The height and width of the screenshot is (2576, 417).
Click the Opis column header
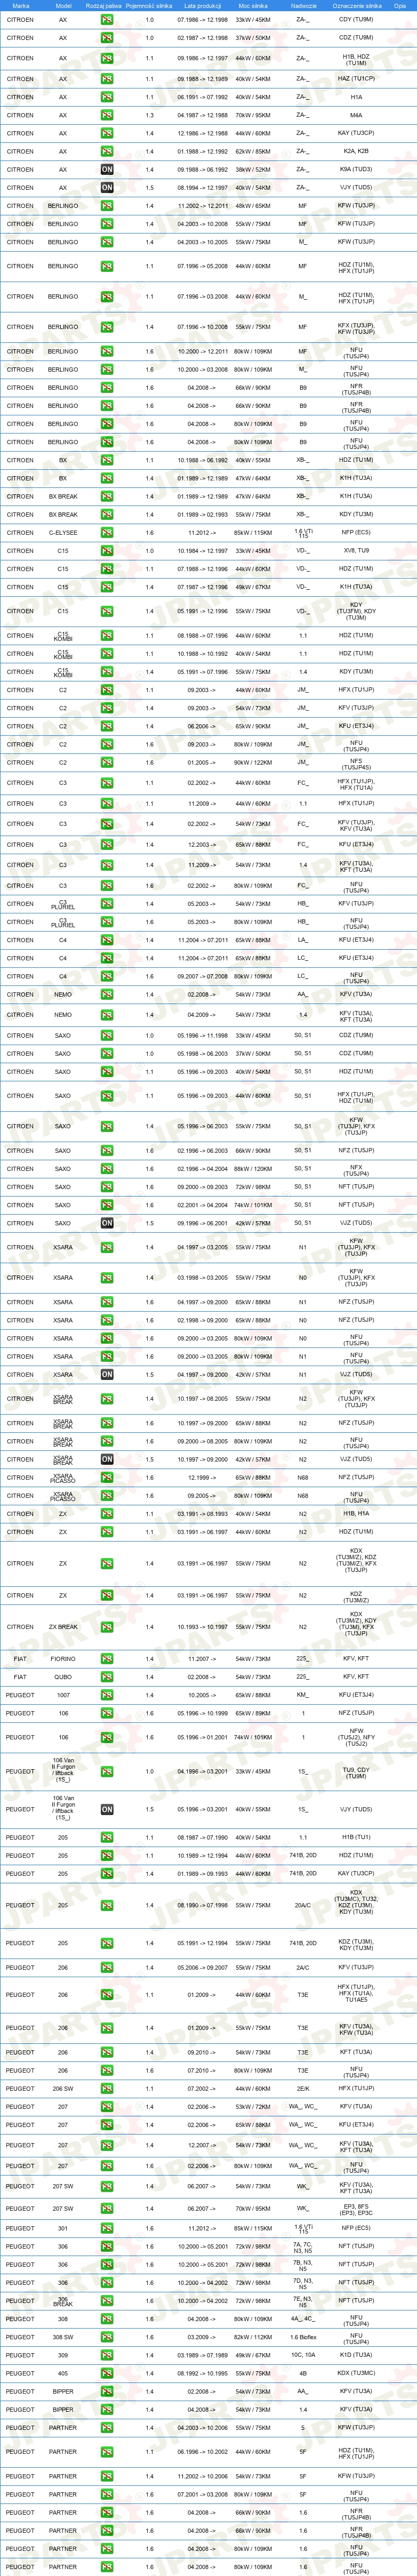(x=400, y=5)
